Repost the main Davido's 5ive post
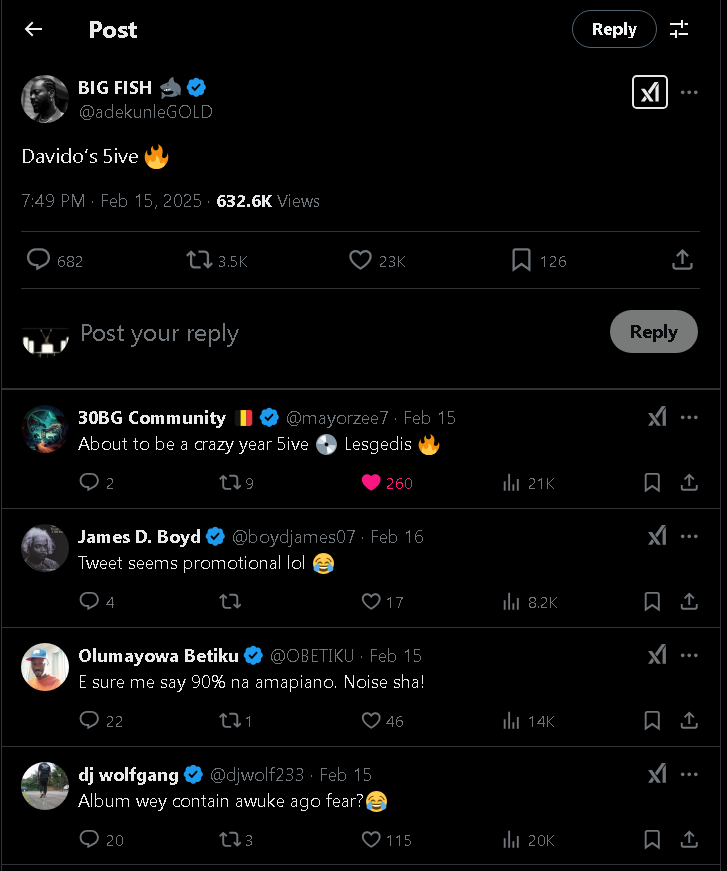This screenshot has width=727, height=871. point(200,260)
